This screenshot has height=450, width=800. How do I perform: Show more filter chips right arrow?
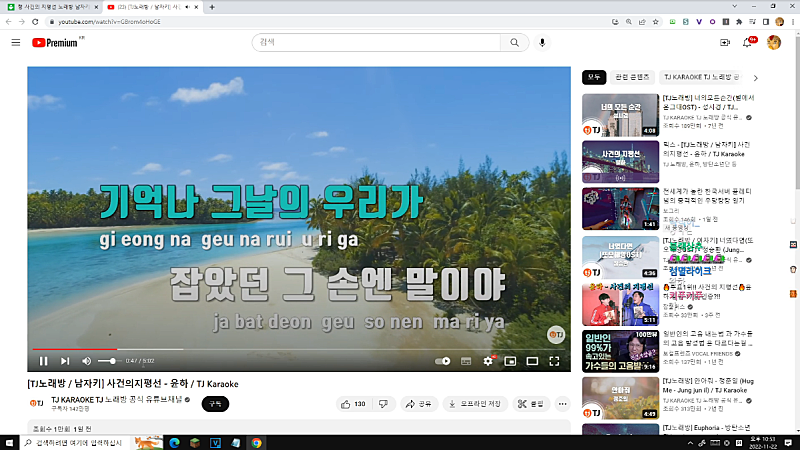click(x=756, y=78)
